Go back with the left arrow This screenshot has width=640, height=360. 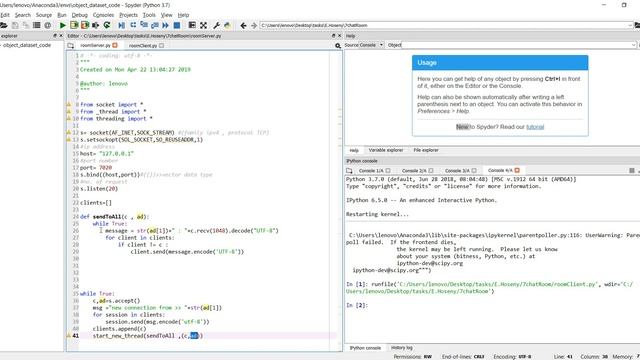coord(243,25)
